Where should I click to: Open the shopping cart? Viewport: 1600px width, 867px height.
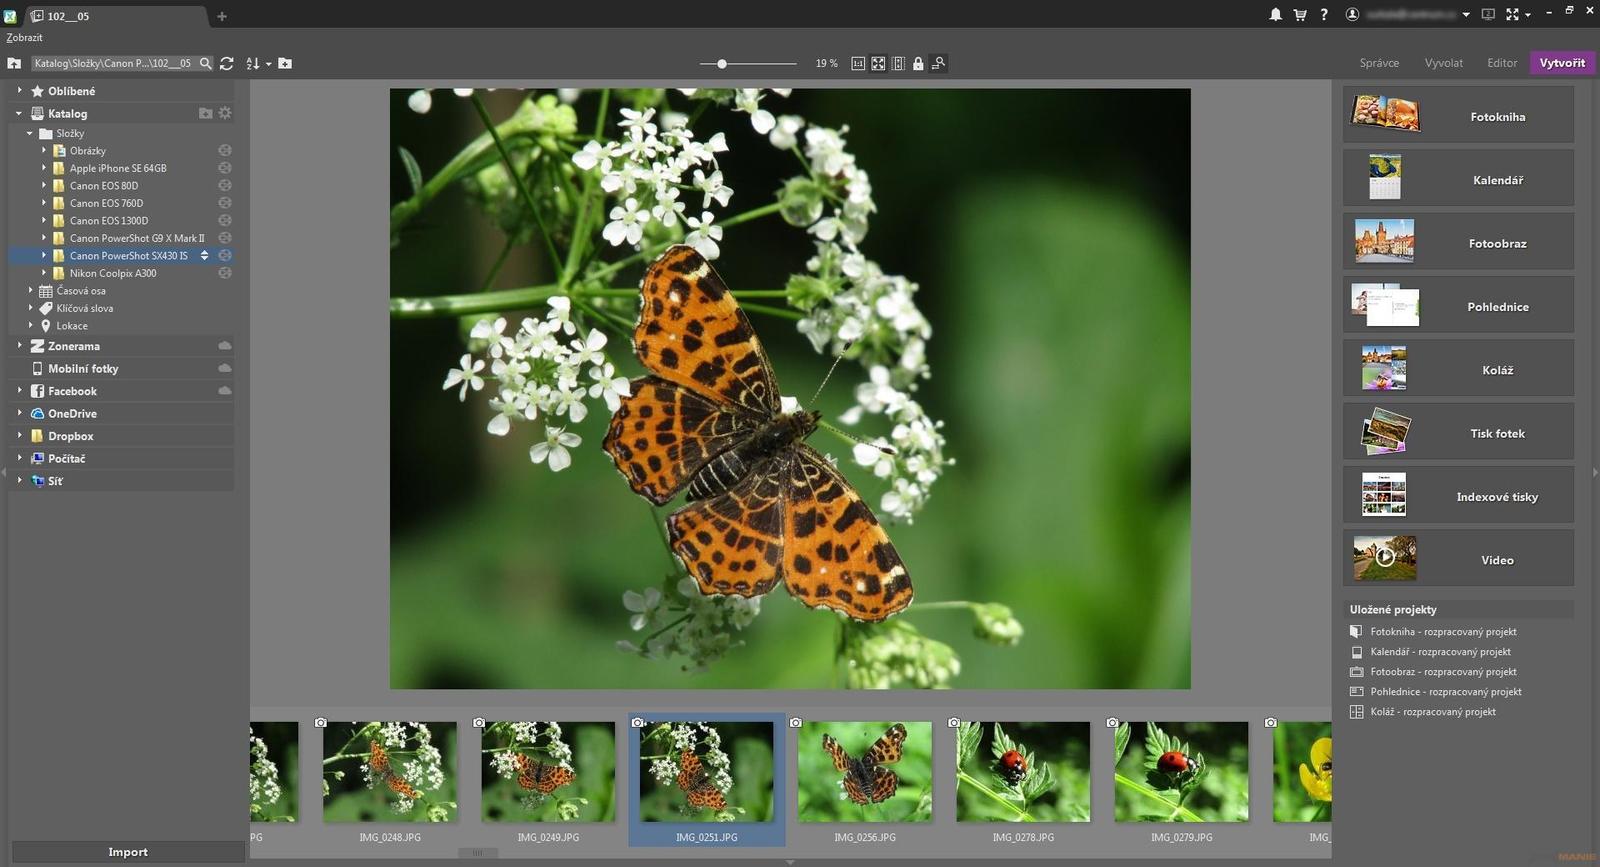1300,14
